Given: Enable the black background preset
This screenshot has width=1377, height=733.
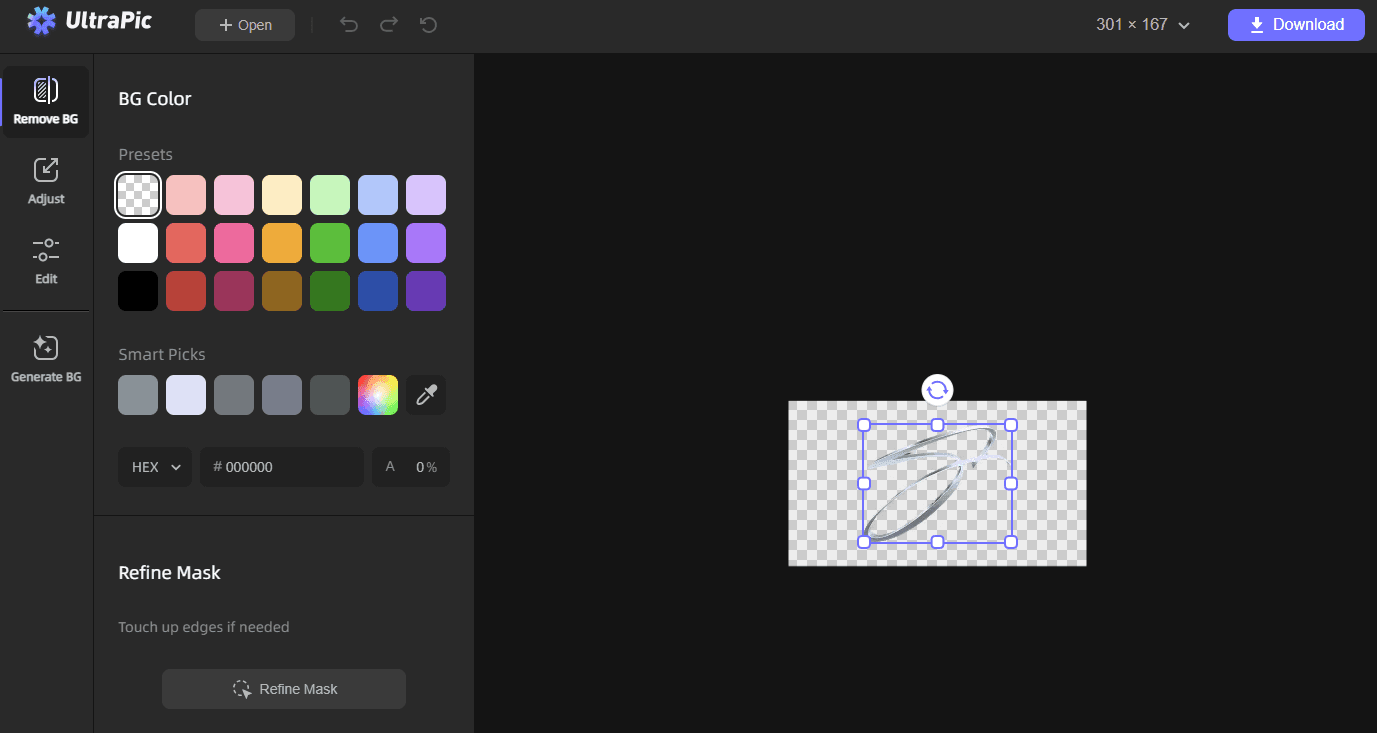Looking at the screenshot, I should click(137, 290).
